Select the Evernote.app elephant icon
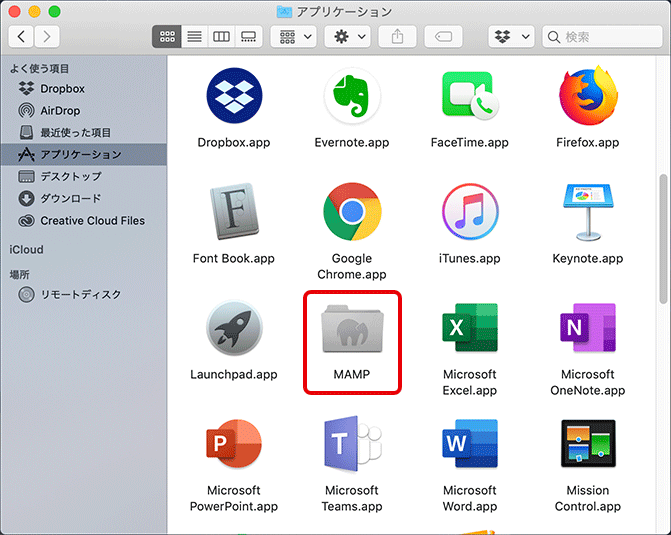This screenshot has width=671, height=535. pos(352,96)
